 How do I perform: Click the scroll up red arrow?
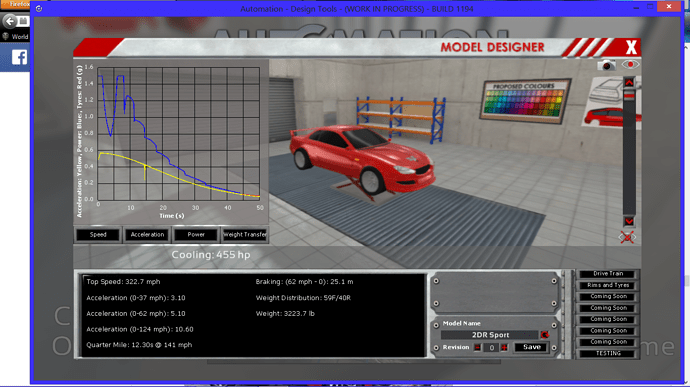click(x=629, y=82)
